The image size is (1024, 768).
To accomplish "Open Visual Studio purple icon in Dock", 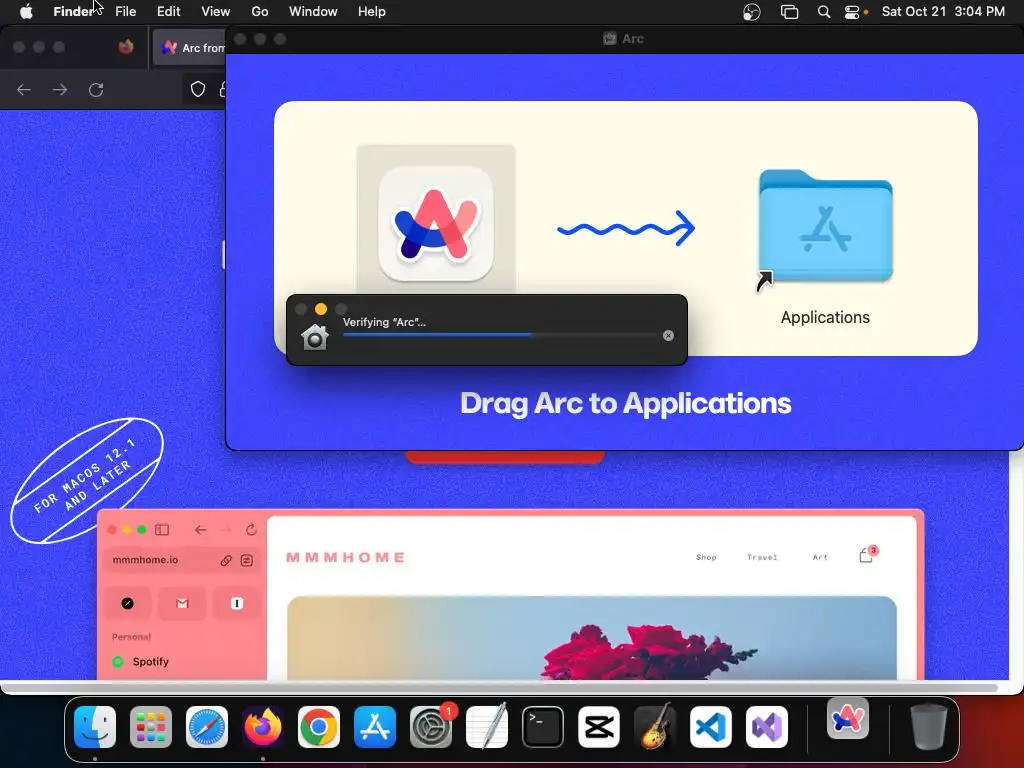I will click(767, 727).
